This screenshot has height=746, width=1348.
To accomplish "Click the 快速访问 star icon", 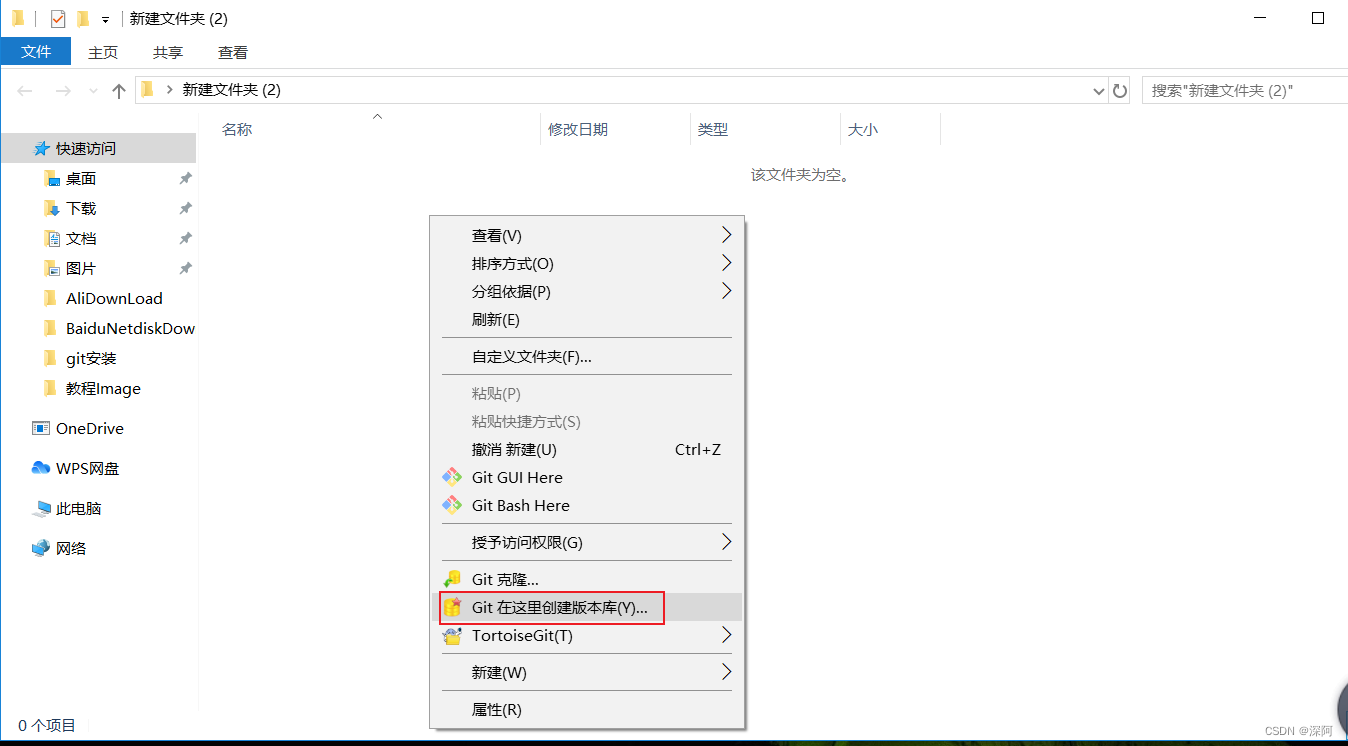I will tap(41, 149).
